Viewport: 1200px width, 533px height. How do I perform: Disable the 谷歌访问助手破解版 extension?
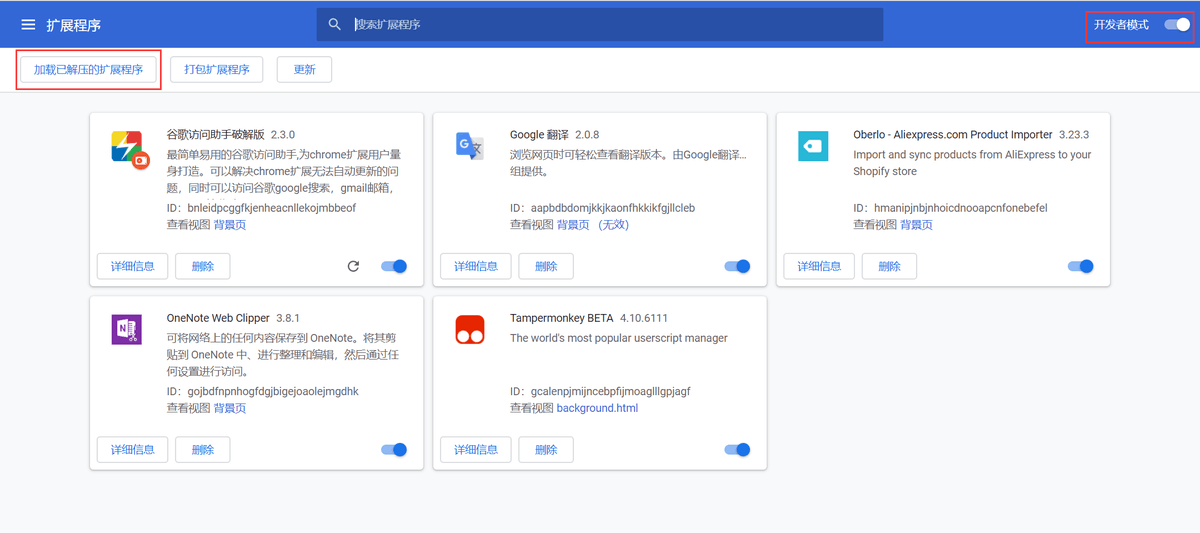tap(395, 266)
